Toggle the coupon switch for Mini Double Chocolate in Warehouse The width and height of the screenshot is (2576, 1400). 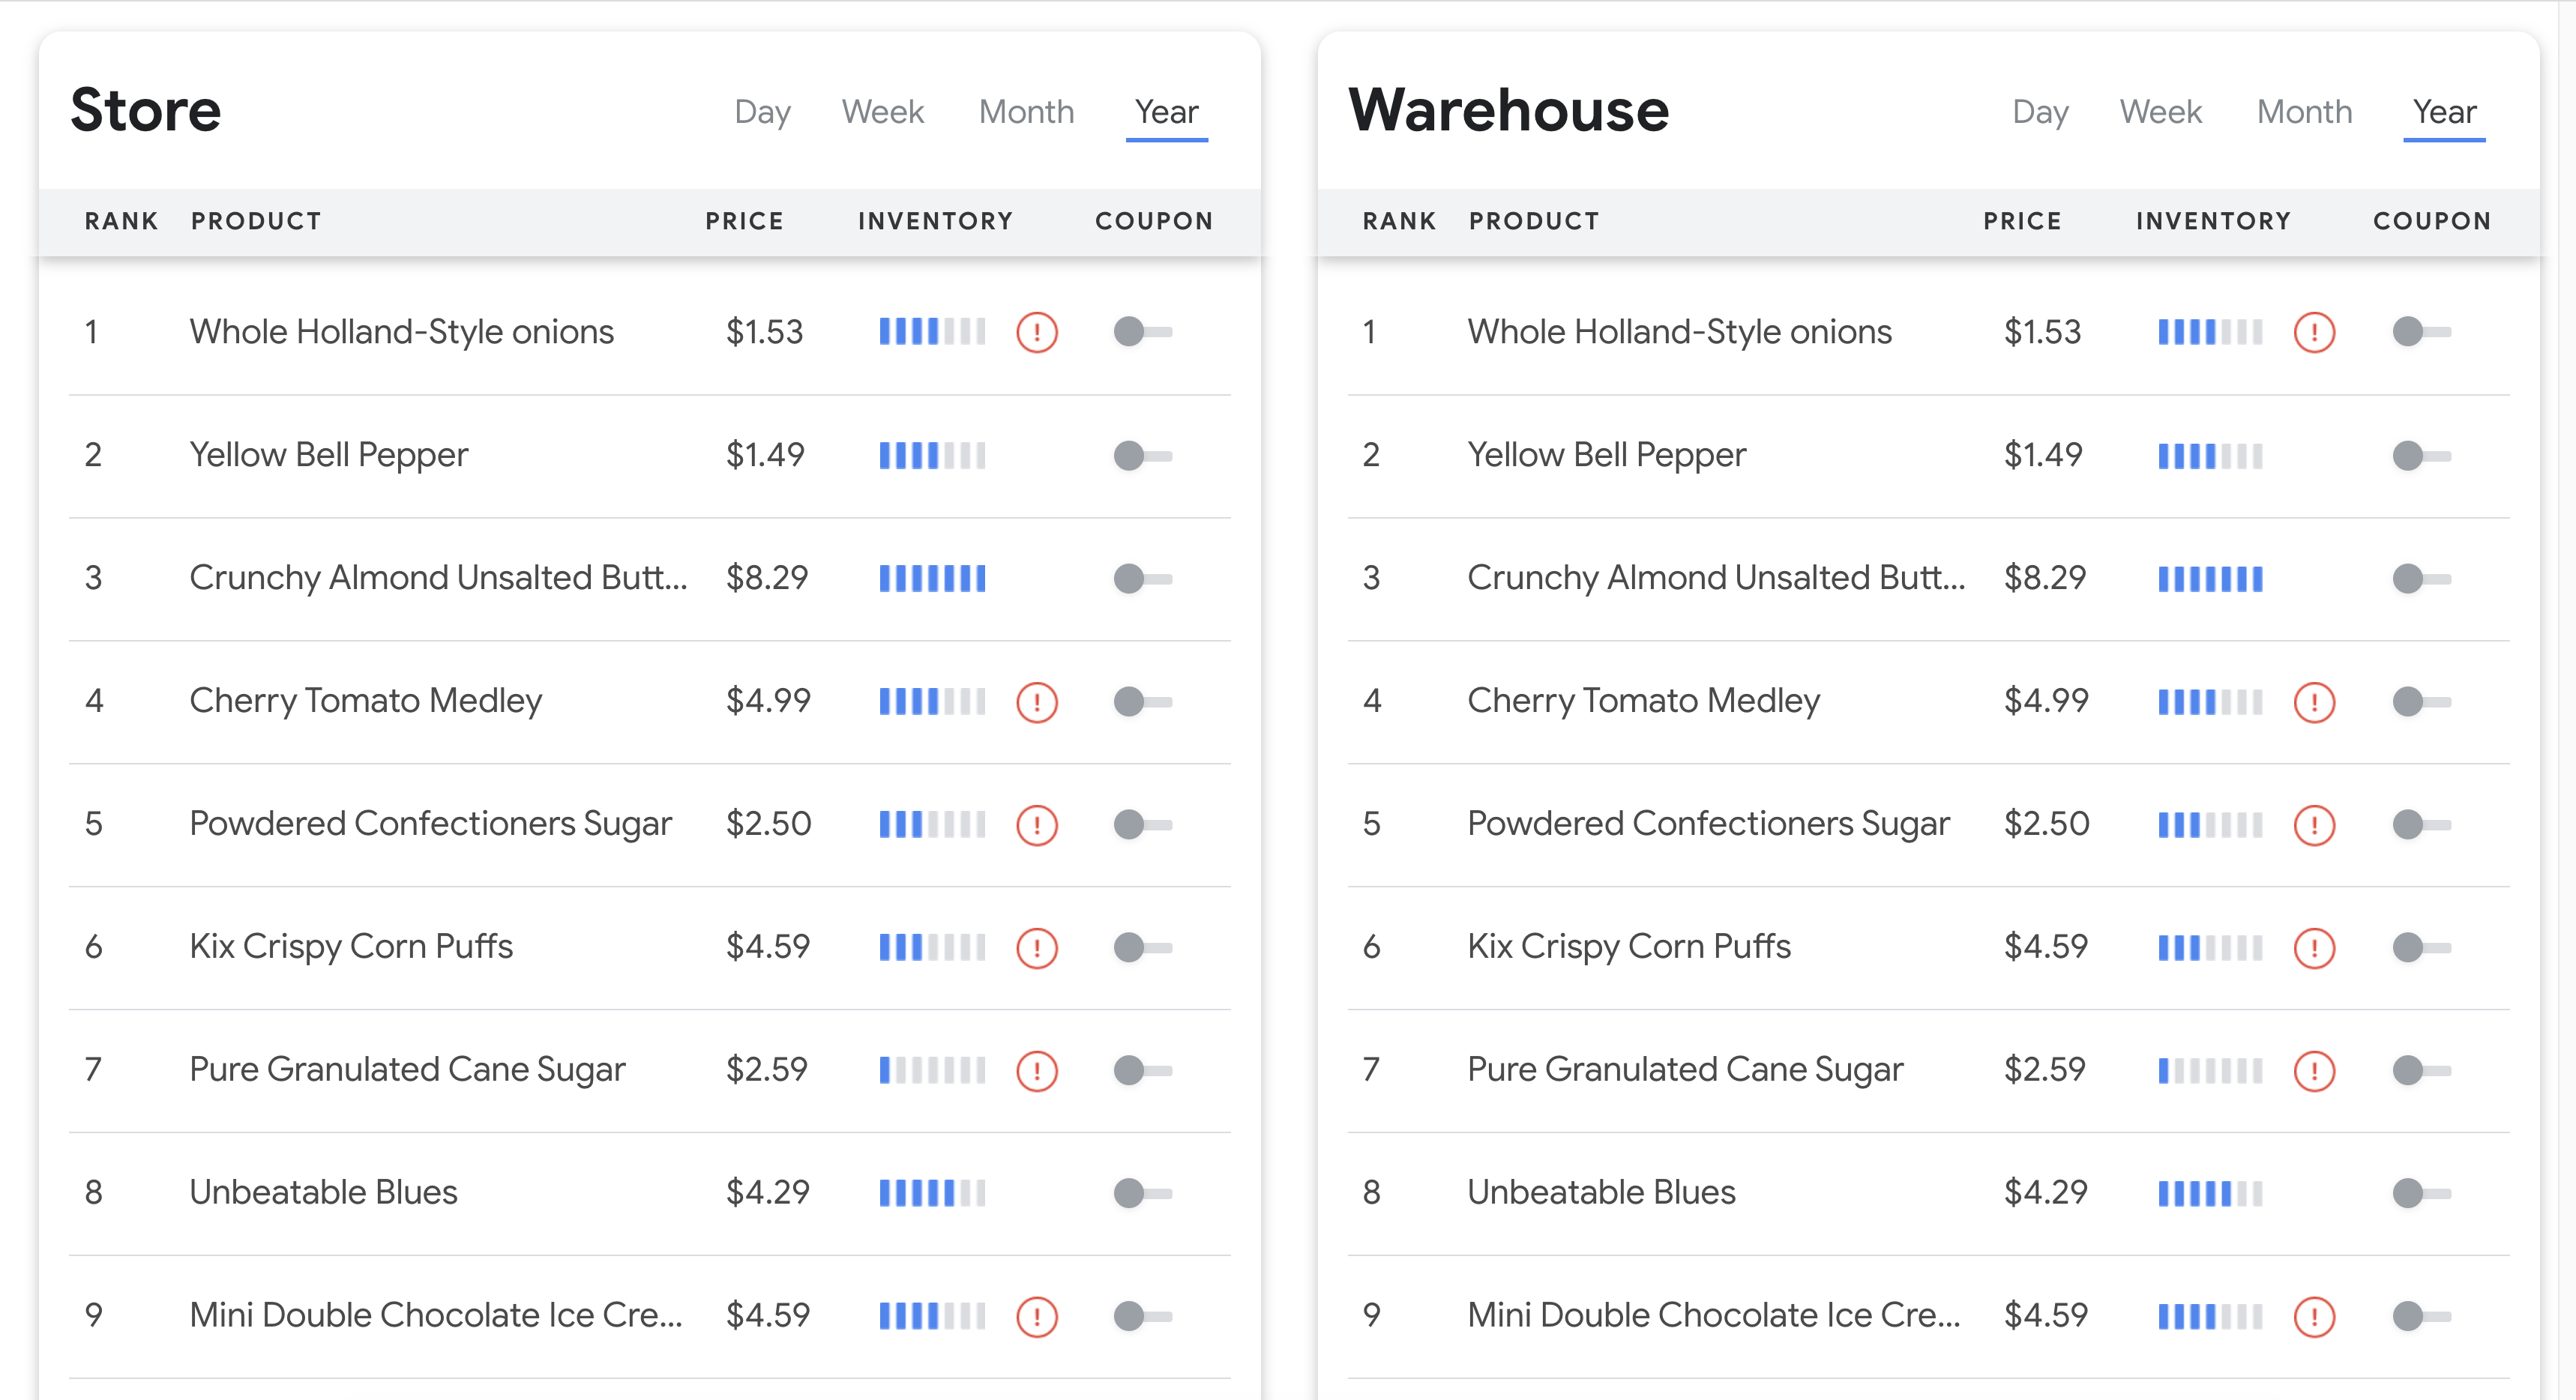pyautogui.click(x=2410, y=1315)
